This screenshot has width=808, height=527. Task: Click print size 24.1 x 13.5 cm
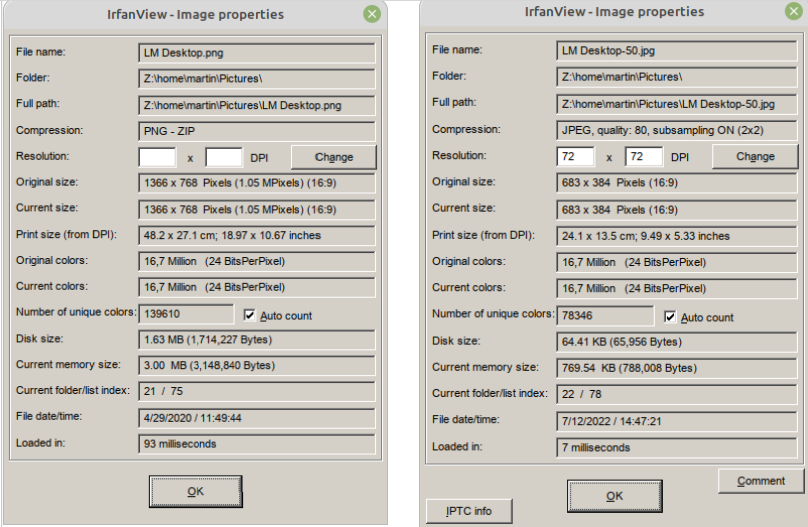[677, 236]
